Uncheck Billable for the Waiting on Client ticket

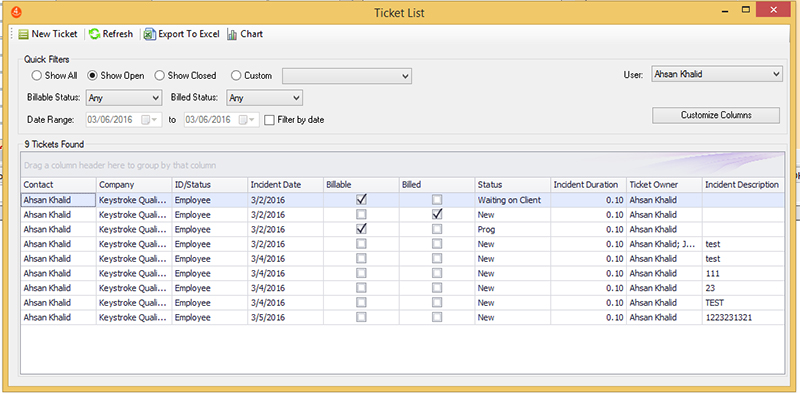[x=362, y=200]
